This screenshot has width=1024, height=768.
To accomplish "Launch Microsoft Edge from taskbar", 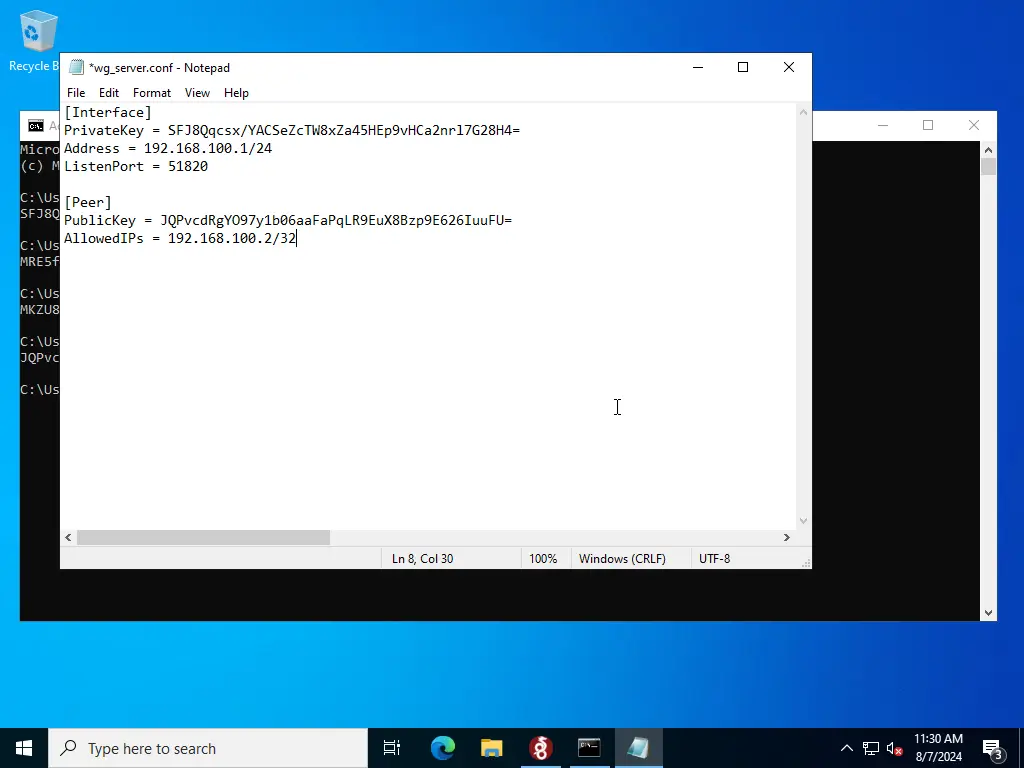I will [x=443, y=748].
